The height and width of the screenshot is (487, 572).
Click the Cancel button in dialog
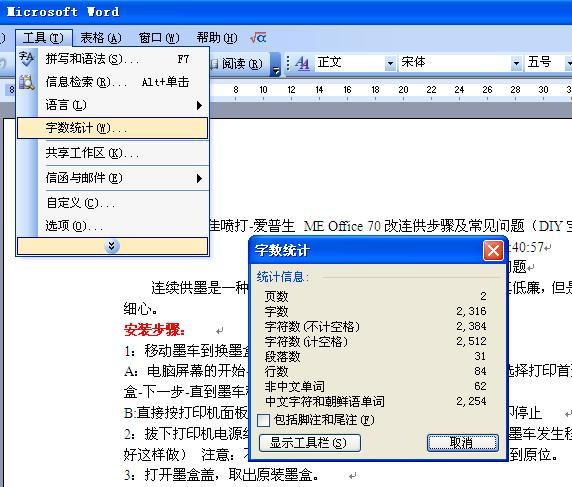[463, 443]
